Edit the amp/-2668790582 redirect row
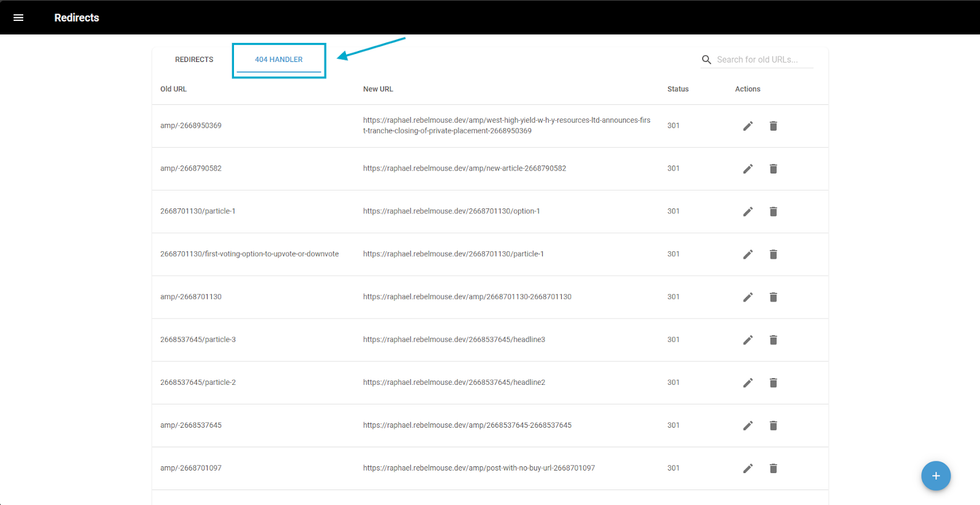Viewport: 980px width, 505px height. pos(747,169)
